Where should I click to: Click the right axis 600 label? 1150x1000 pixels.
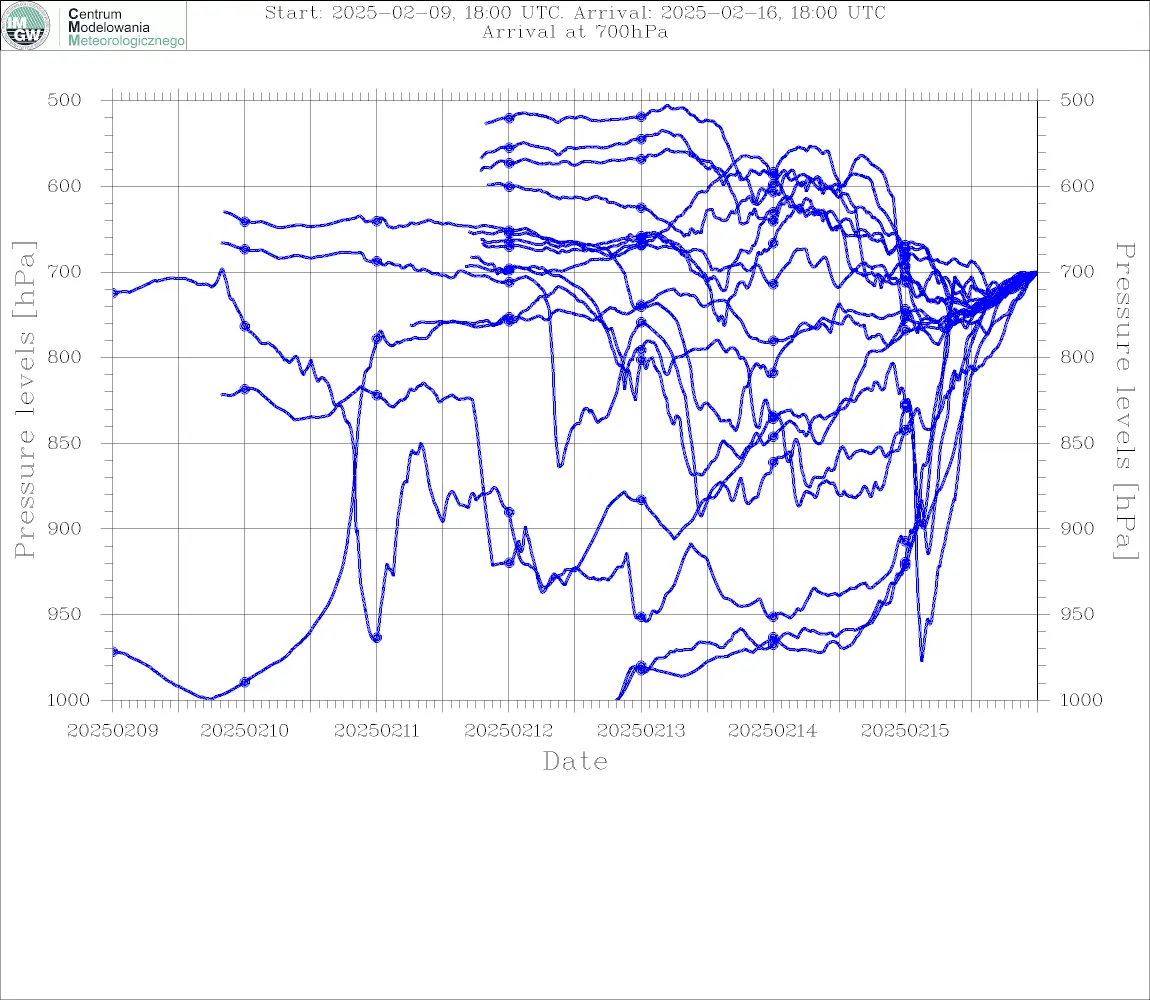1077,186
